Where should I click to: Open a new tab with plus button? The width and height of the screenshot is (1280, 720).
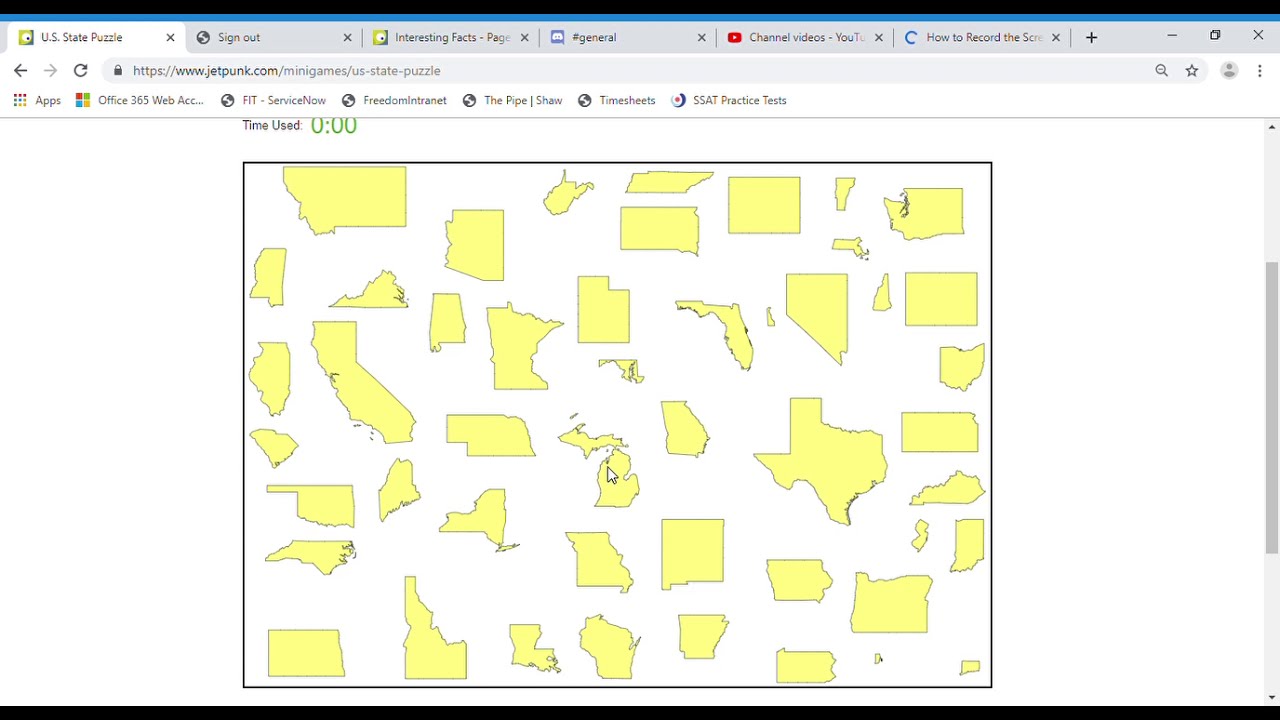(1091, 37)
